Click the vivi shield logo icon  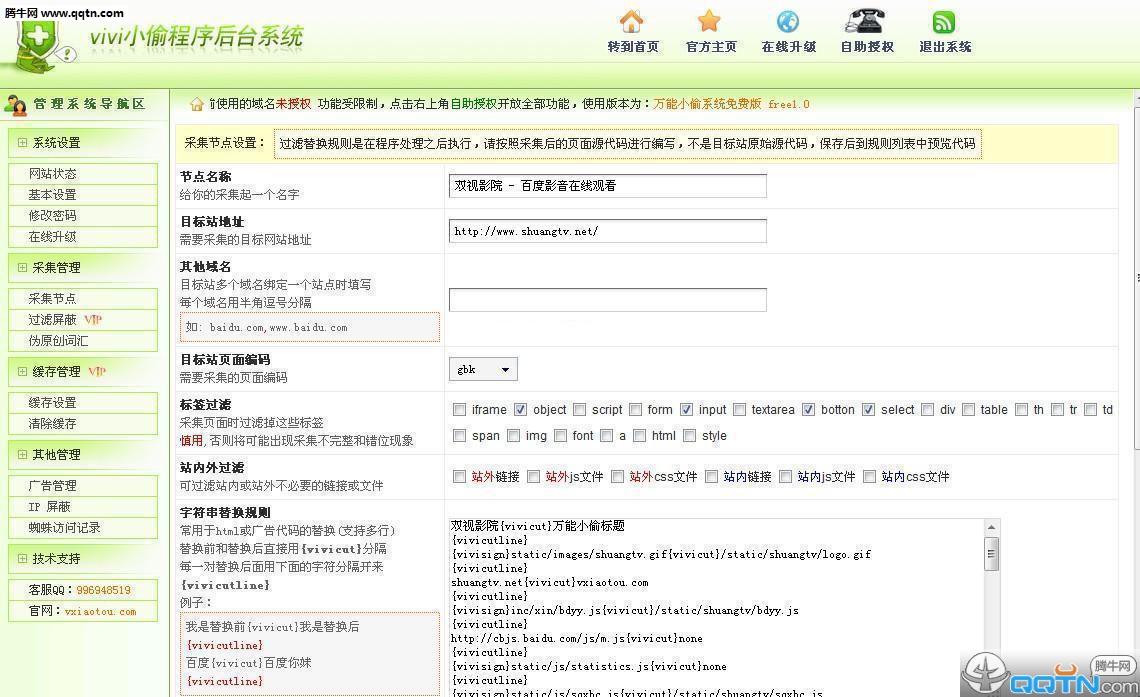click(40, 45)
